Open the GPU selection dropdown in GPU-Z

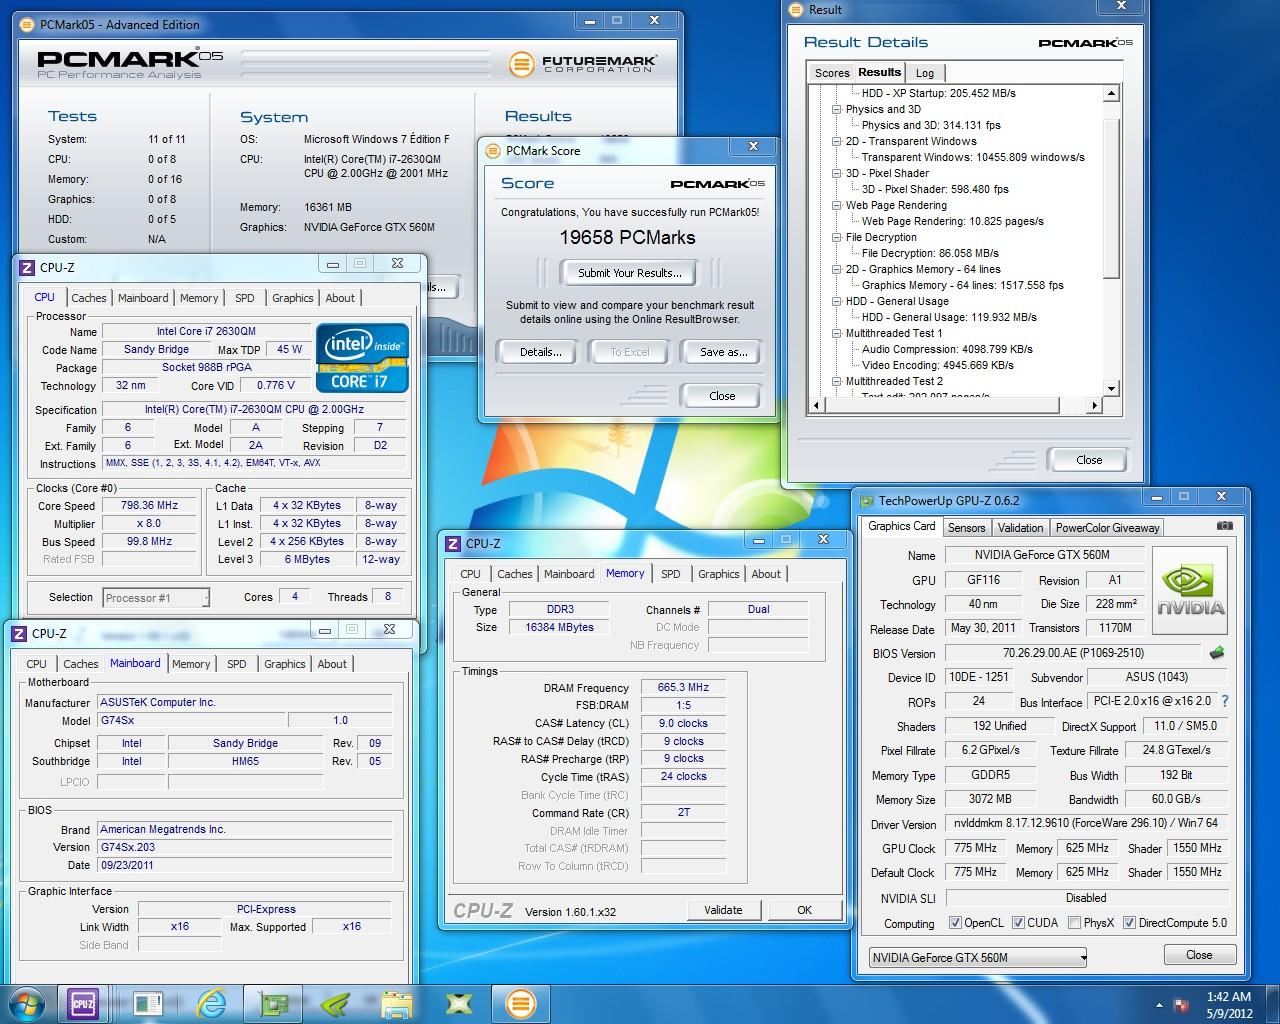[978, 957]
